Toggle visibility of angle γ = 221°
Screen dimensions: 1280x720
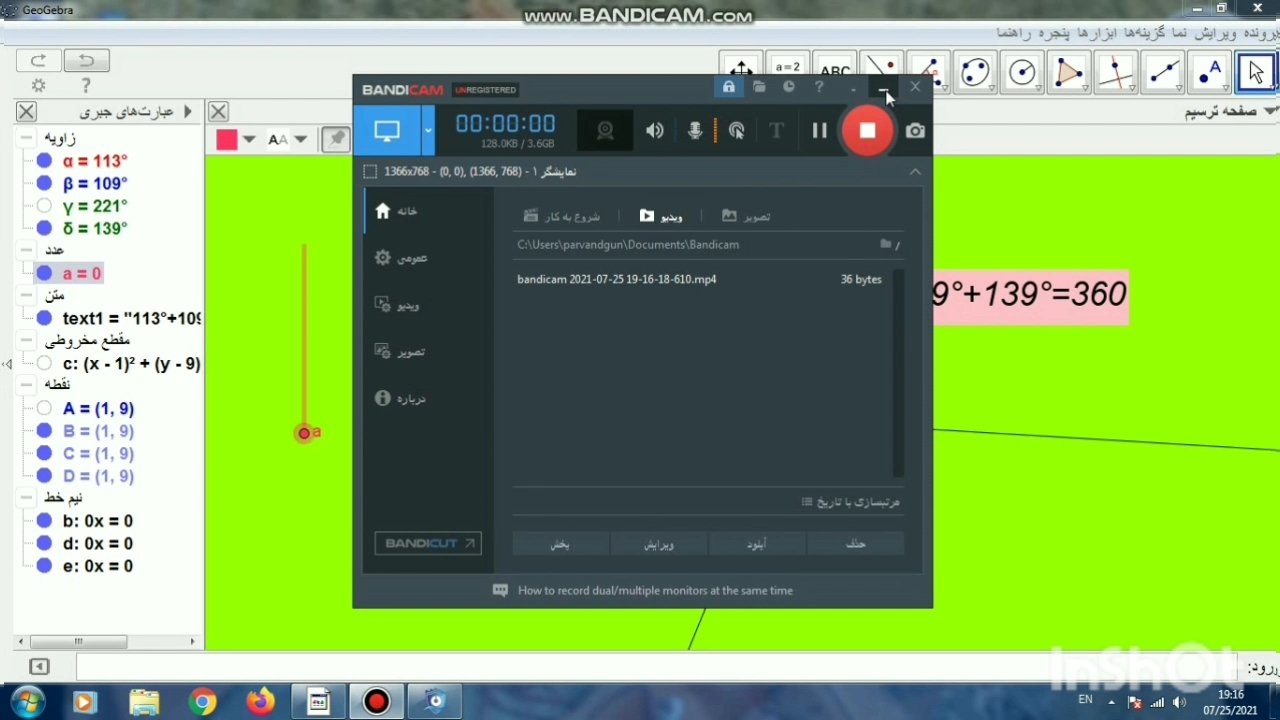click(44, 206)
